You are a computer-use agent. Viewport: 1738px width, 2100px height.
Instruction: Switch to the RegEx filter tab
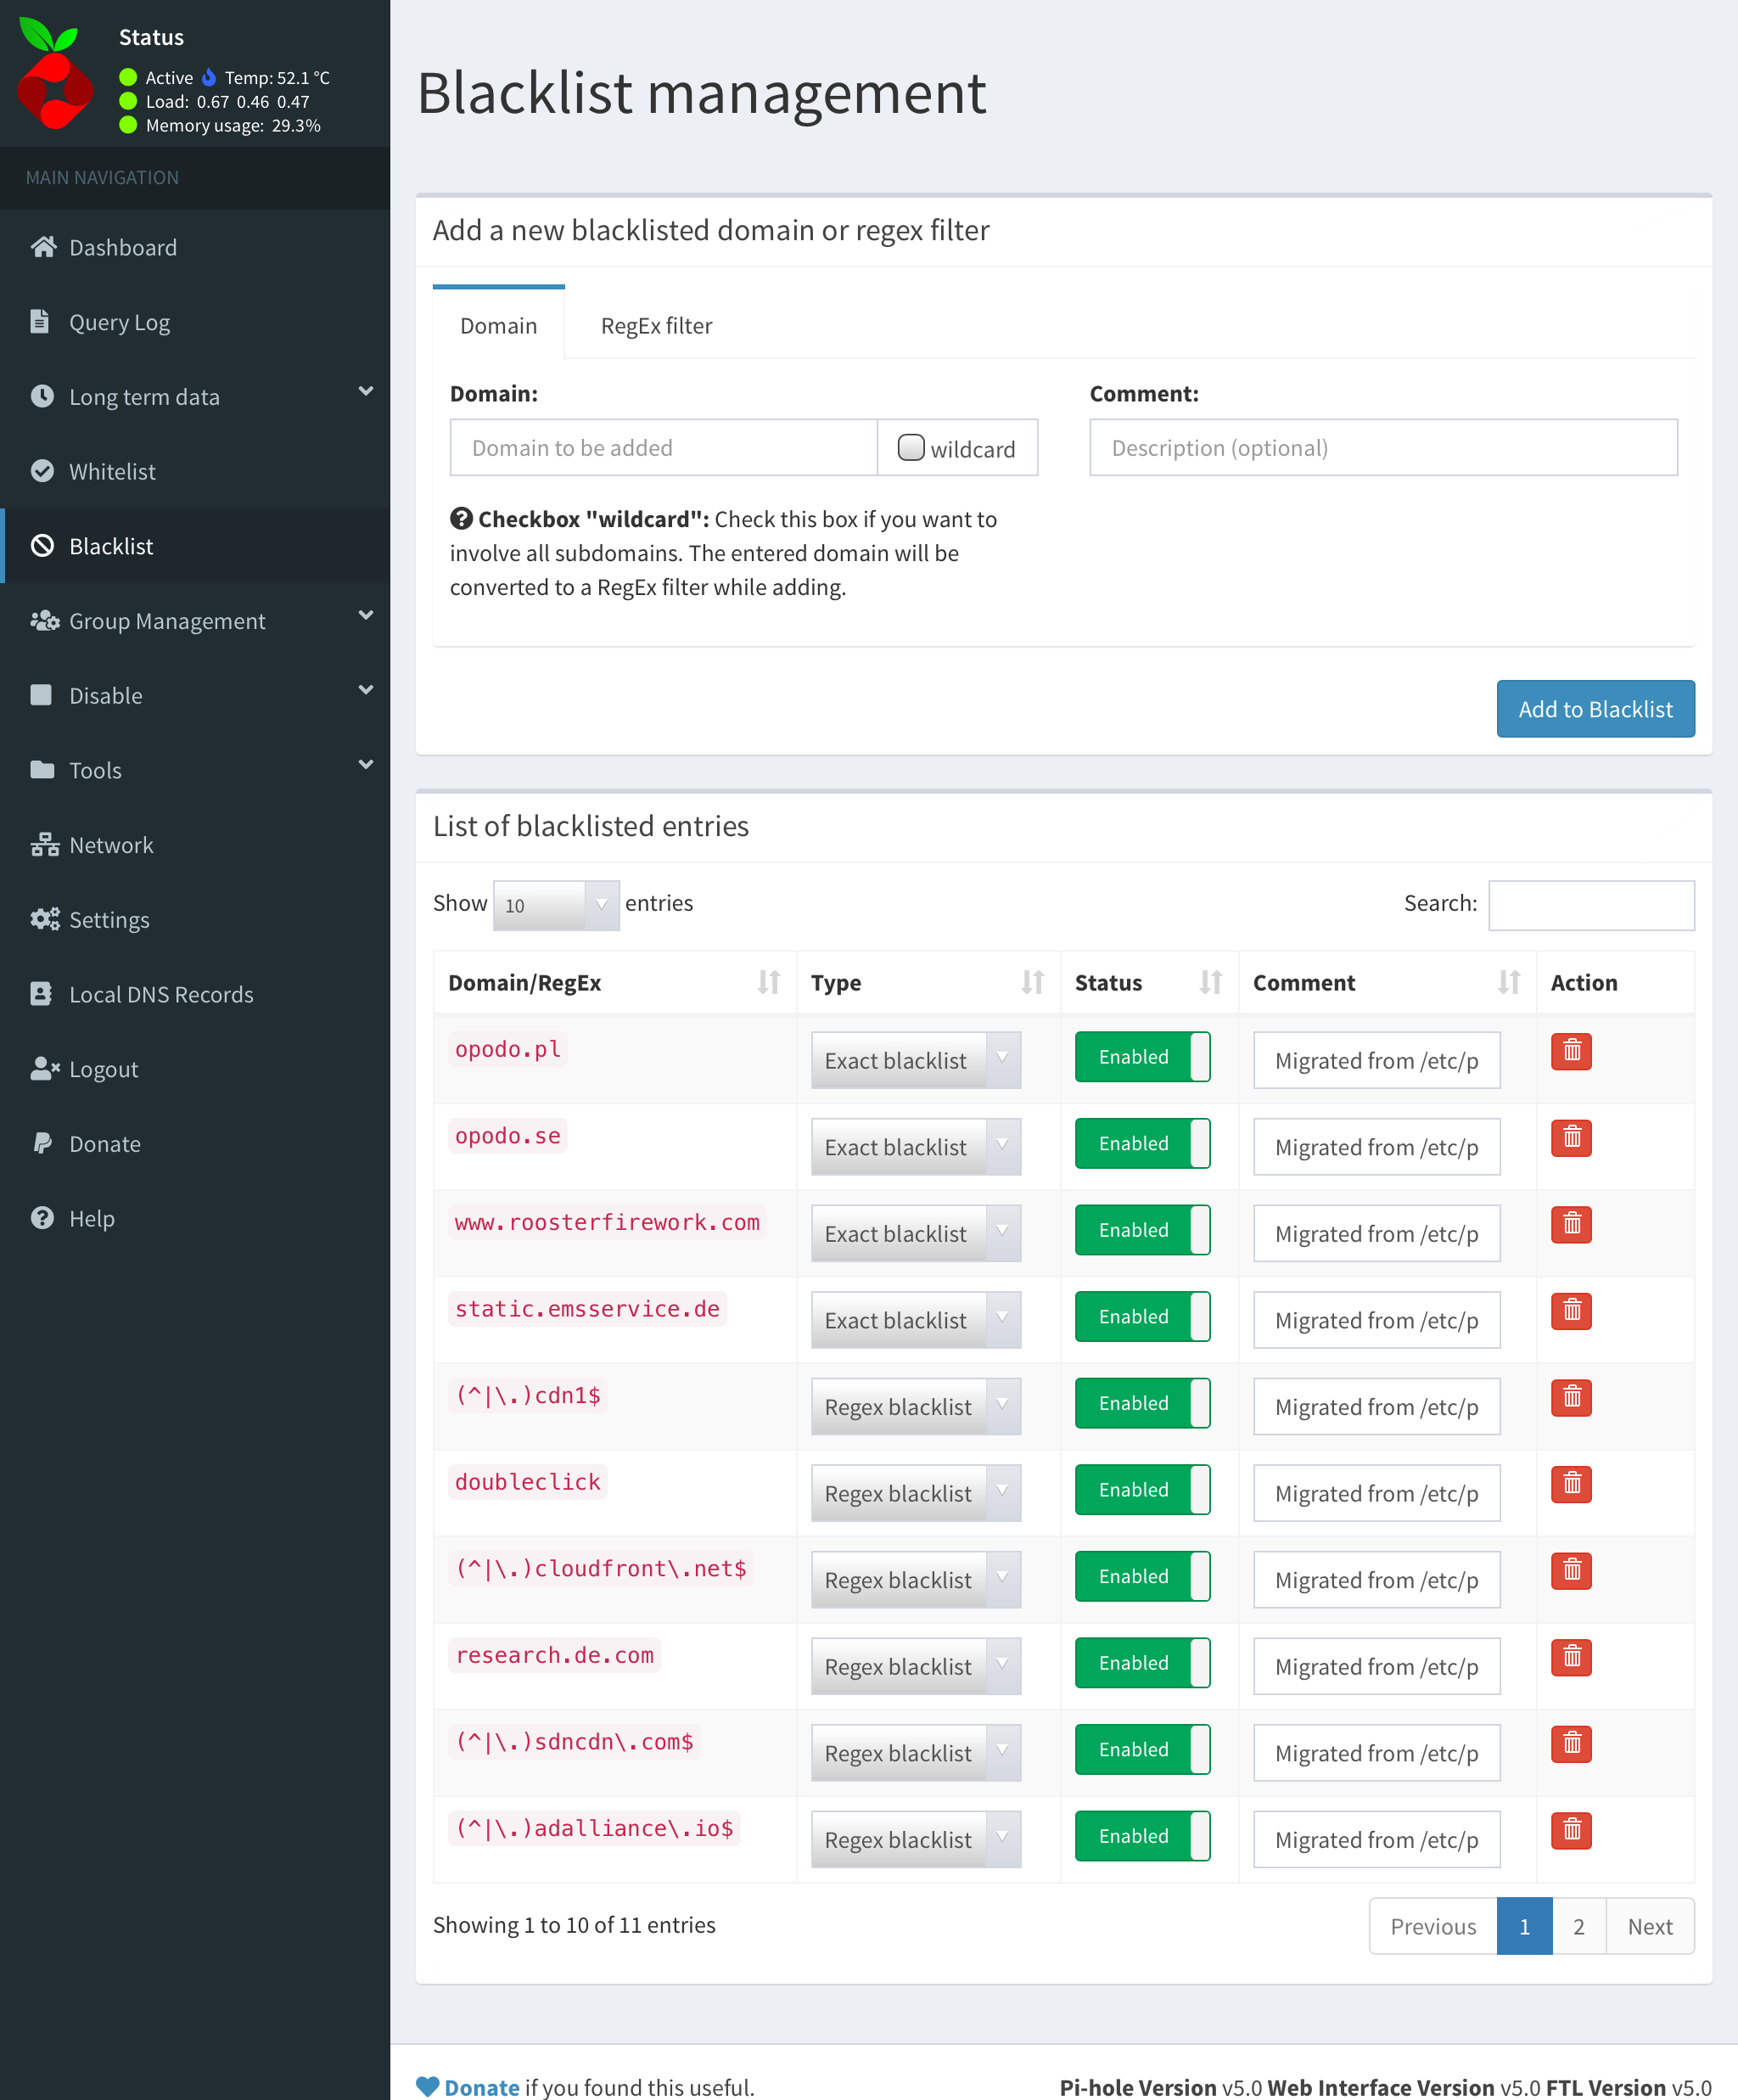tap(656, 326)
